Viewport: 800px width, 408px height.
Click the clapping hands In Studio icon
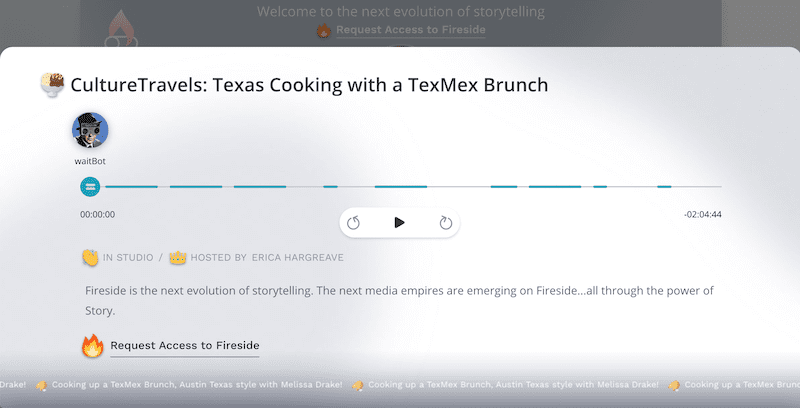[x=90, y=258]
